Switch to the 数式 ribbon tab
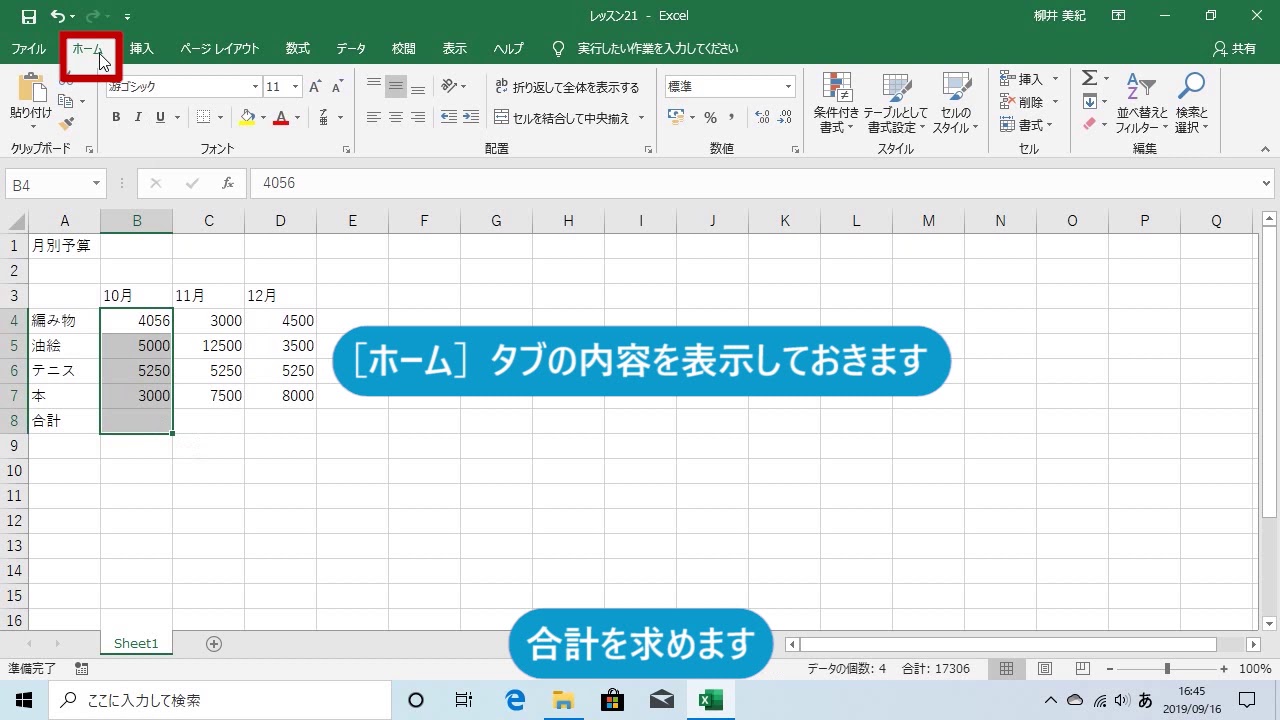The width and height of the screenshot is (1280, 720). pyautogui.click(x=296, y=47)
